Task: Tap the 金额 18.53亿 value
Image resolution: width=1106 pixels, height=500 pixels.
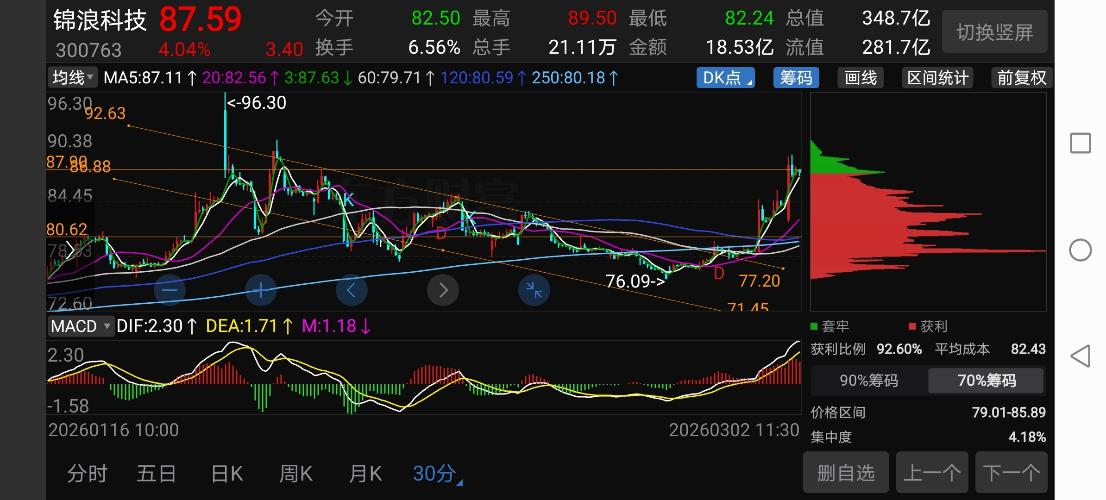Action: coord(739,47)
